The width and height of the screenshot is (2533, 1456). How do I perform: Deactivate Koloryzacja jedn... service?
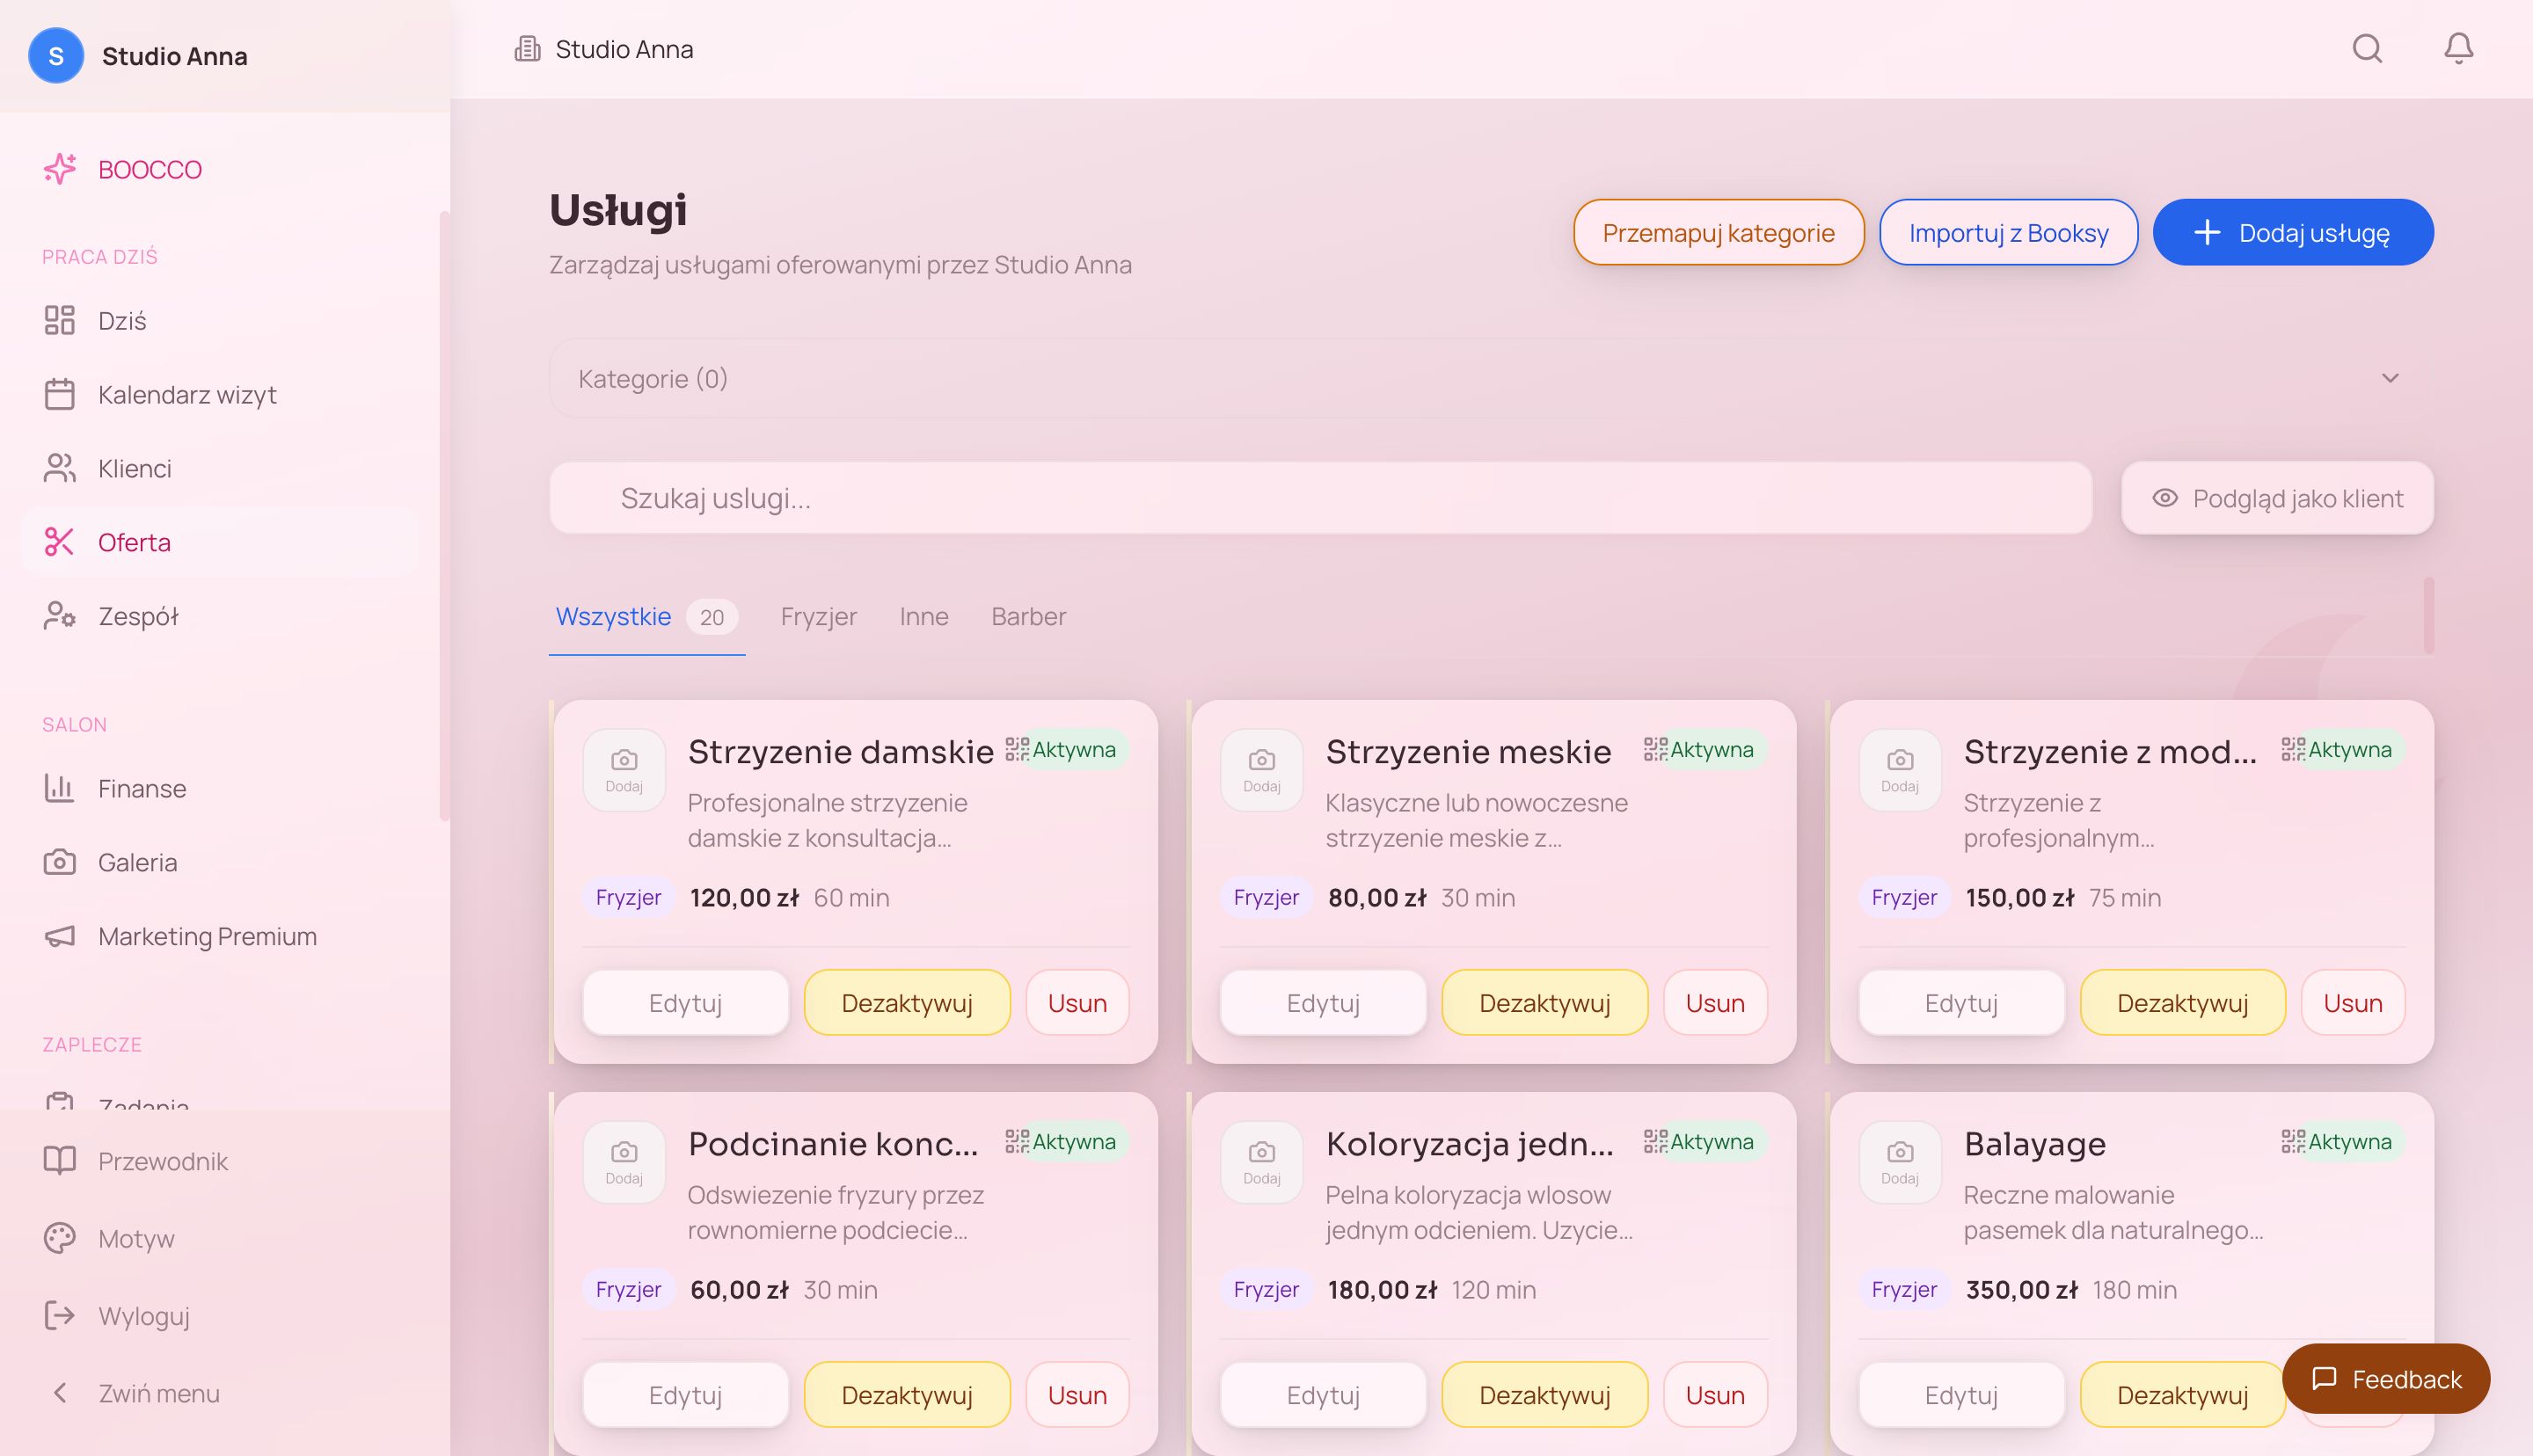[x=1545, y=1394]
